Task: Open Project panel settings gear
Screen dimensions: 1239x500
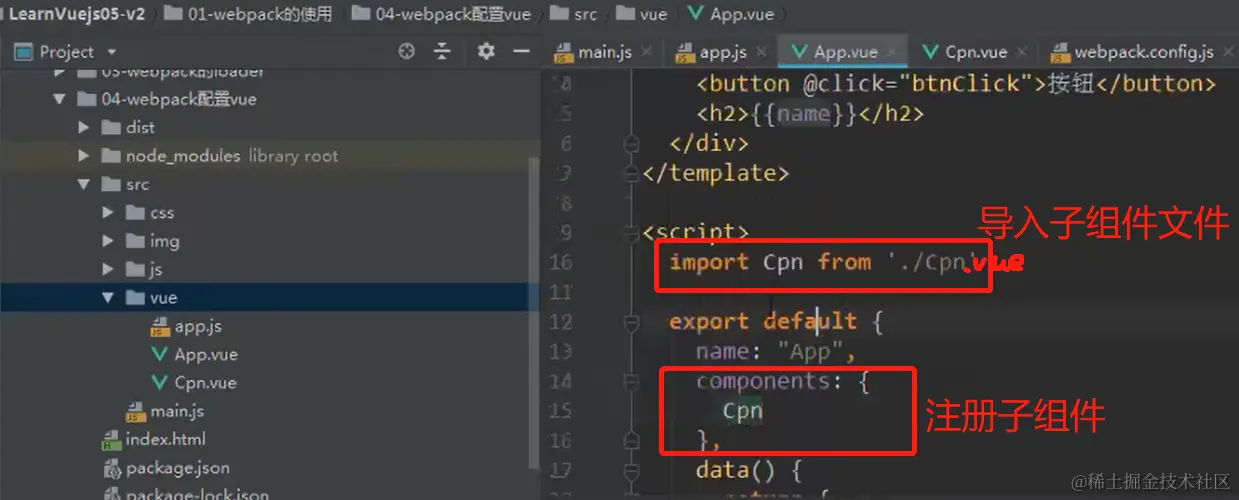Action: (486, 52)
